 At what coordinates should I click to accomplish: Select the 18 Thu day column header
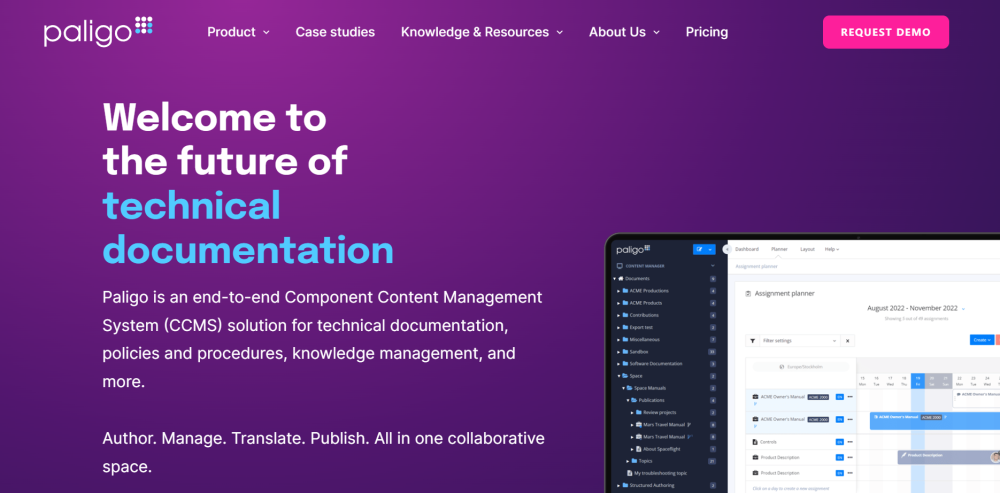pos(904,381)
